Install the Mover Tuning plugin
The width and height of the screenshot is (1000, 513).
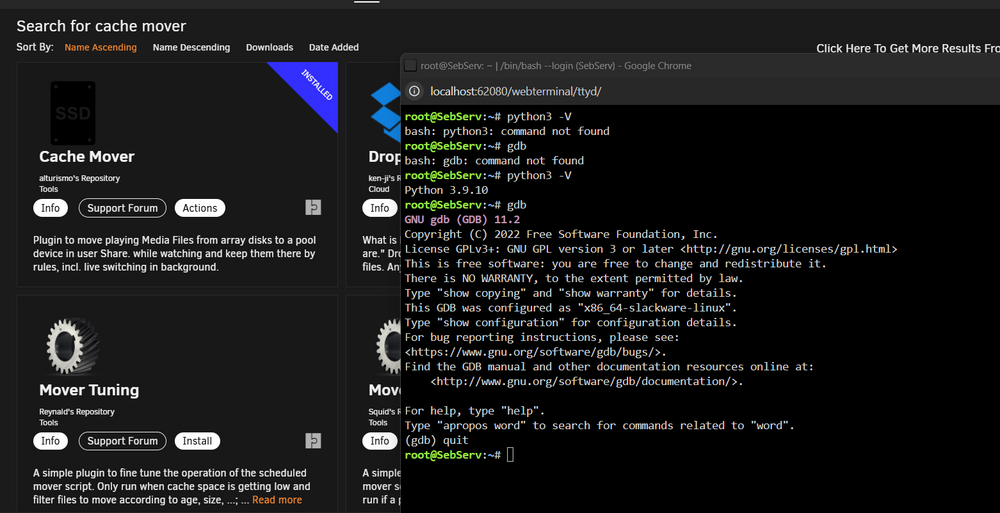197,441
